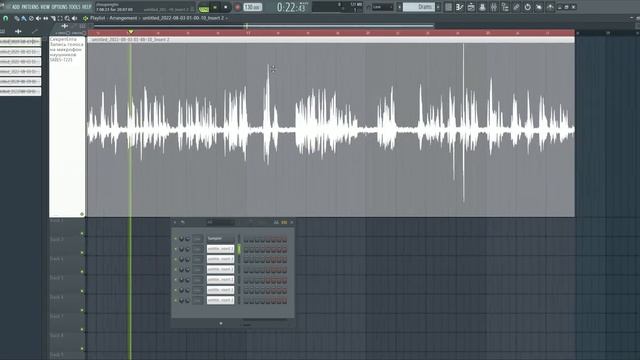The width and height of the screenshot is (640, 360).
Task: Click the yellow step/piano view icon in channel rack
Action: (284, 222)
